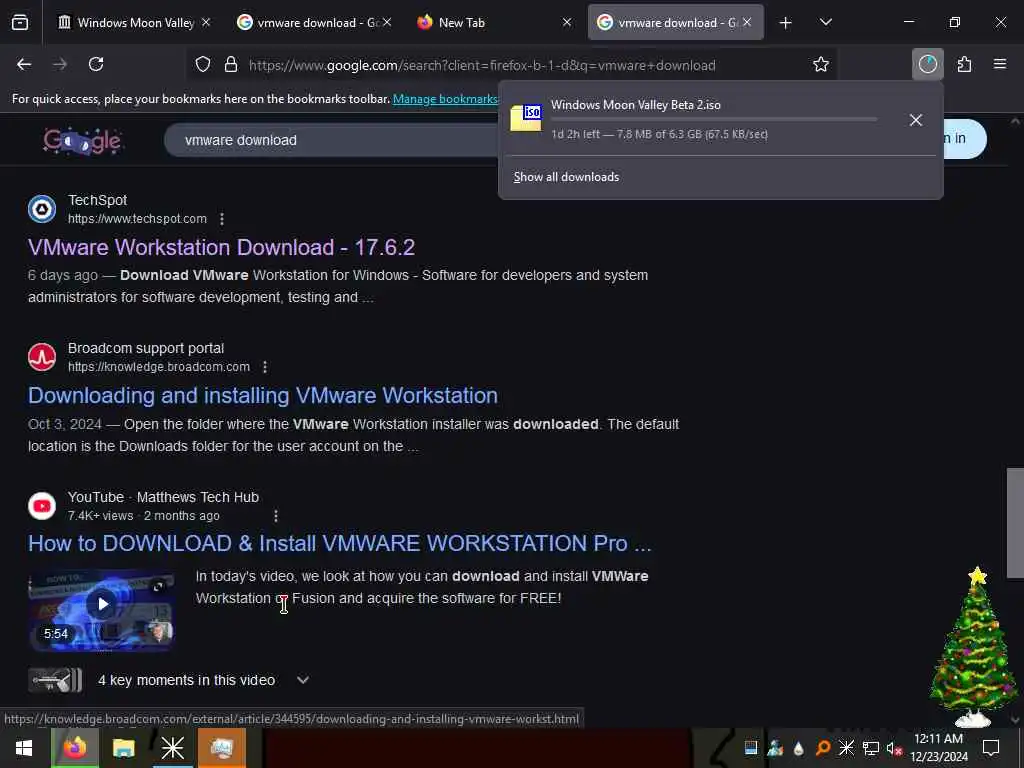Viewport: 1024px width, 768px height.
Task: Go to Google homepage via logo
Action: (x=82, y=140)
